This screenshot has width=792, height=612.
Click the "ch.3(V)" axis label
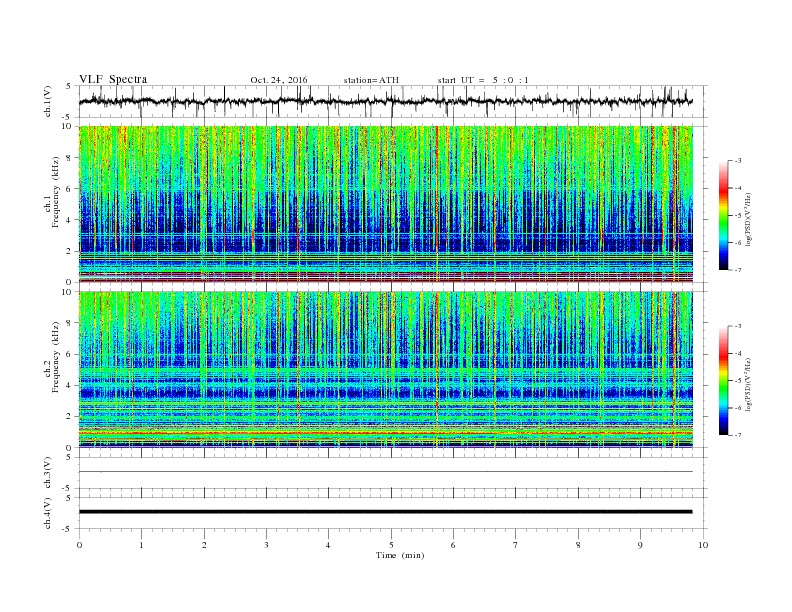[x=48, y=473]
